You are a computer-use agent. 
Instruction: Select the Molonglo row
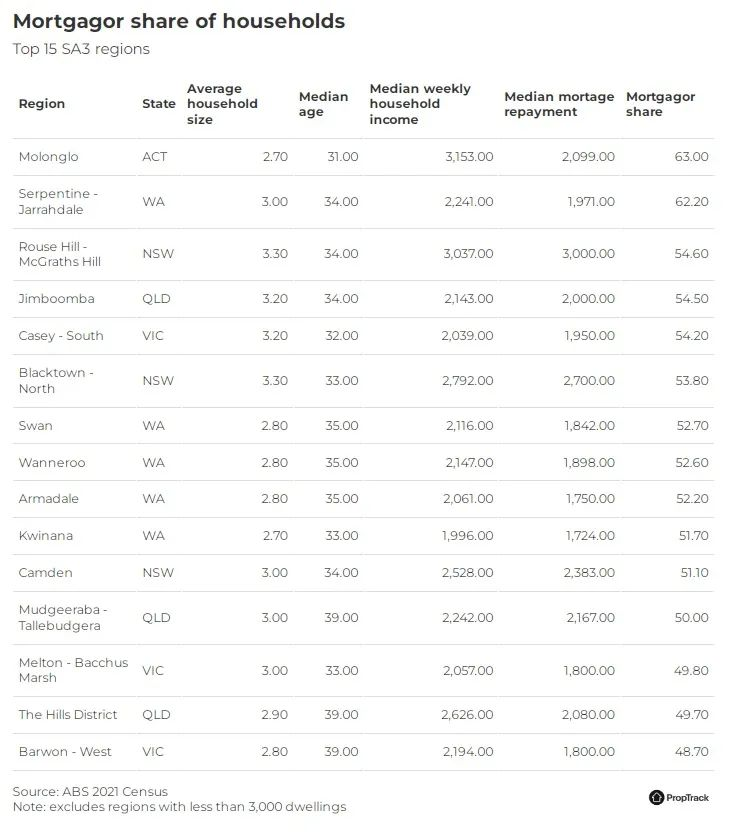[x=364, y=157]
